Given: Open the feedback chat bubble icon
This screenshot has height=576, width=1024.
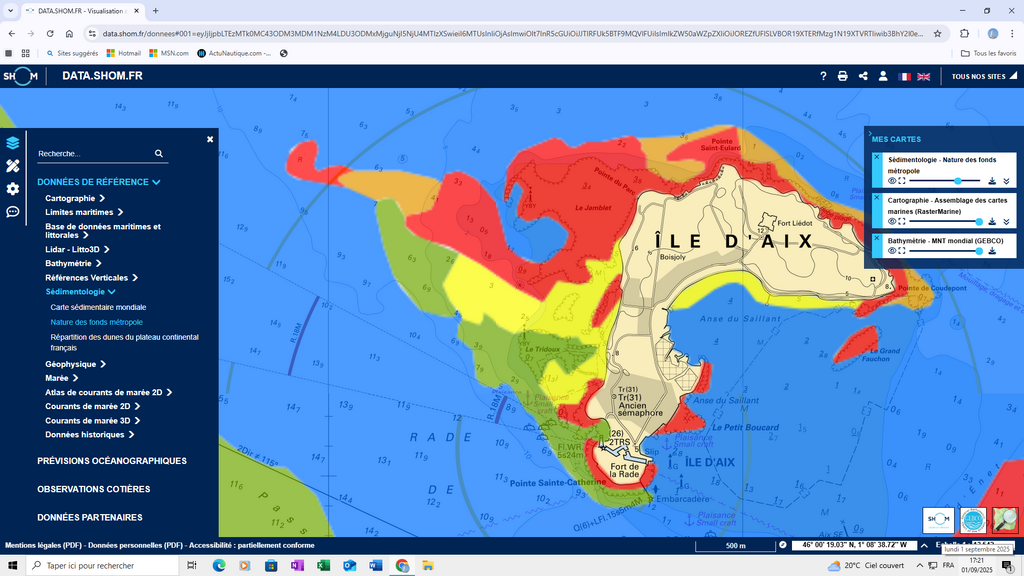Looking at the screenshot, I should click(12, 212).
